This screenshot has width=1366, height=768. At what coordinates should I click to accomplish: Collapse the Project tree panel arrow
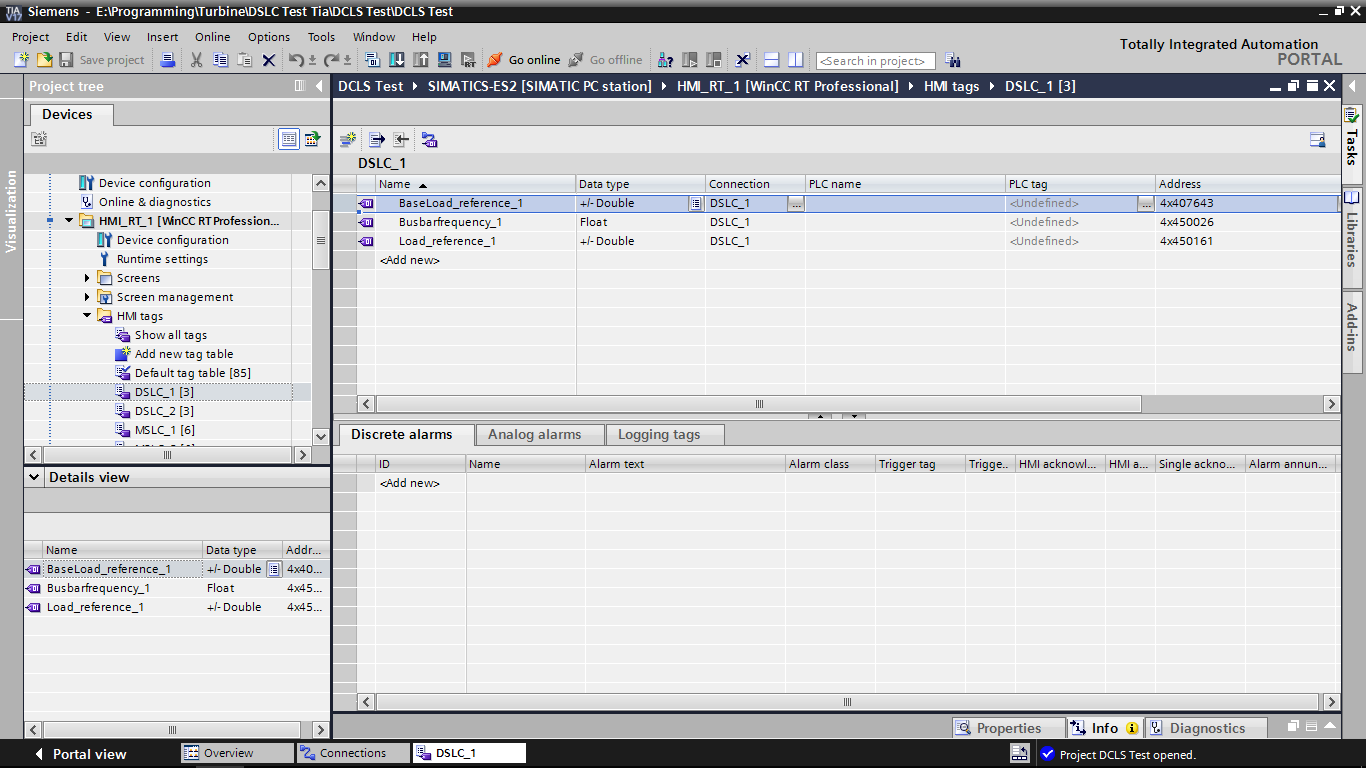click(x=319, y=86)
